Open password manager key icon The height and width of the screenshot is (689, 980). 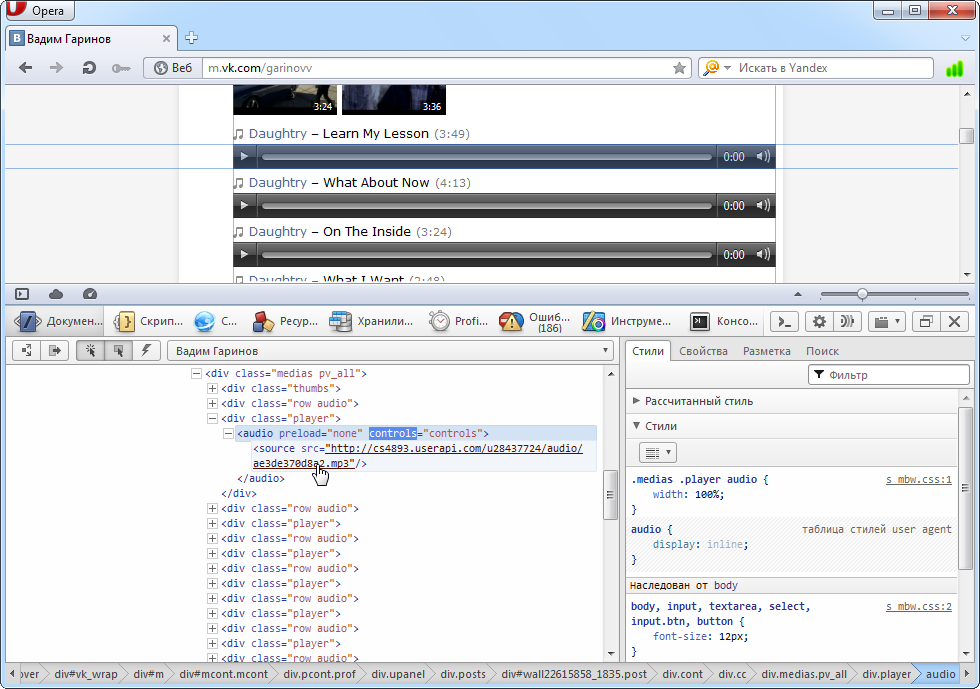[x=121, y=68]
